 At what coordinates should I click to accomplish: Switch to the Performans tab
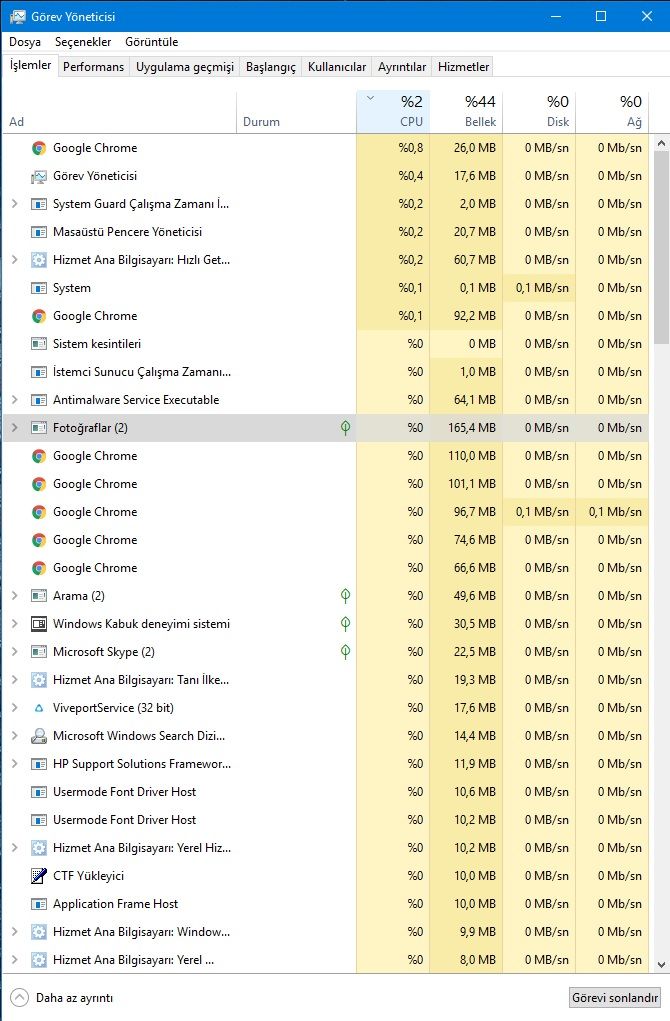tap(94, 67)
